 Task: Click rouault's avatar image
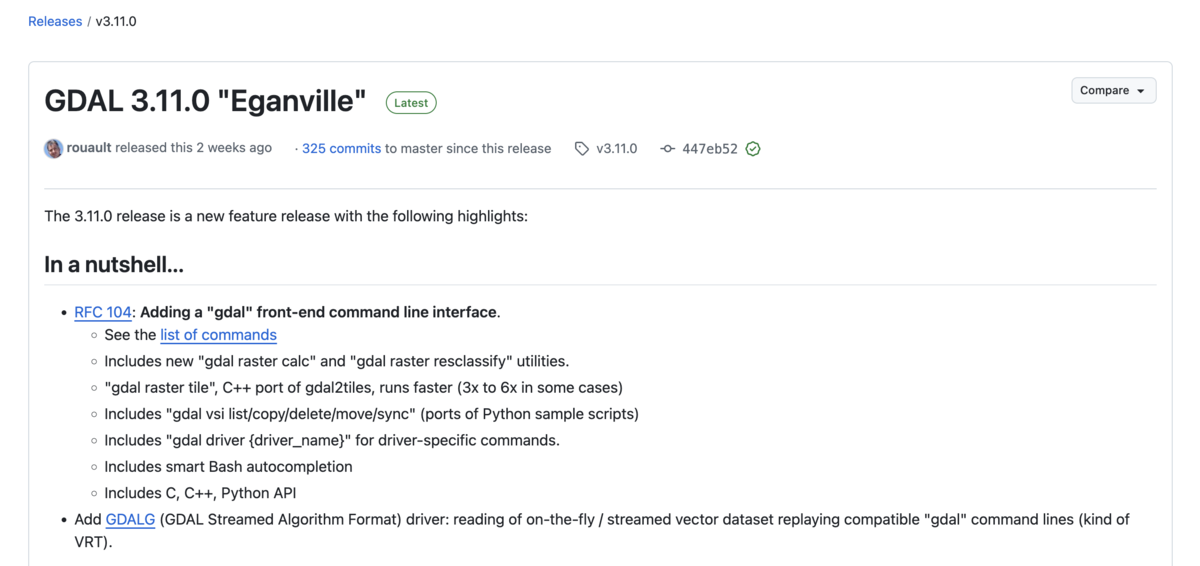click(x=54, y=149)
